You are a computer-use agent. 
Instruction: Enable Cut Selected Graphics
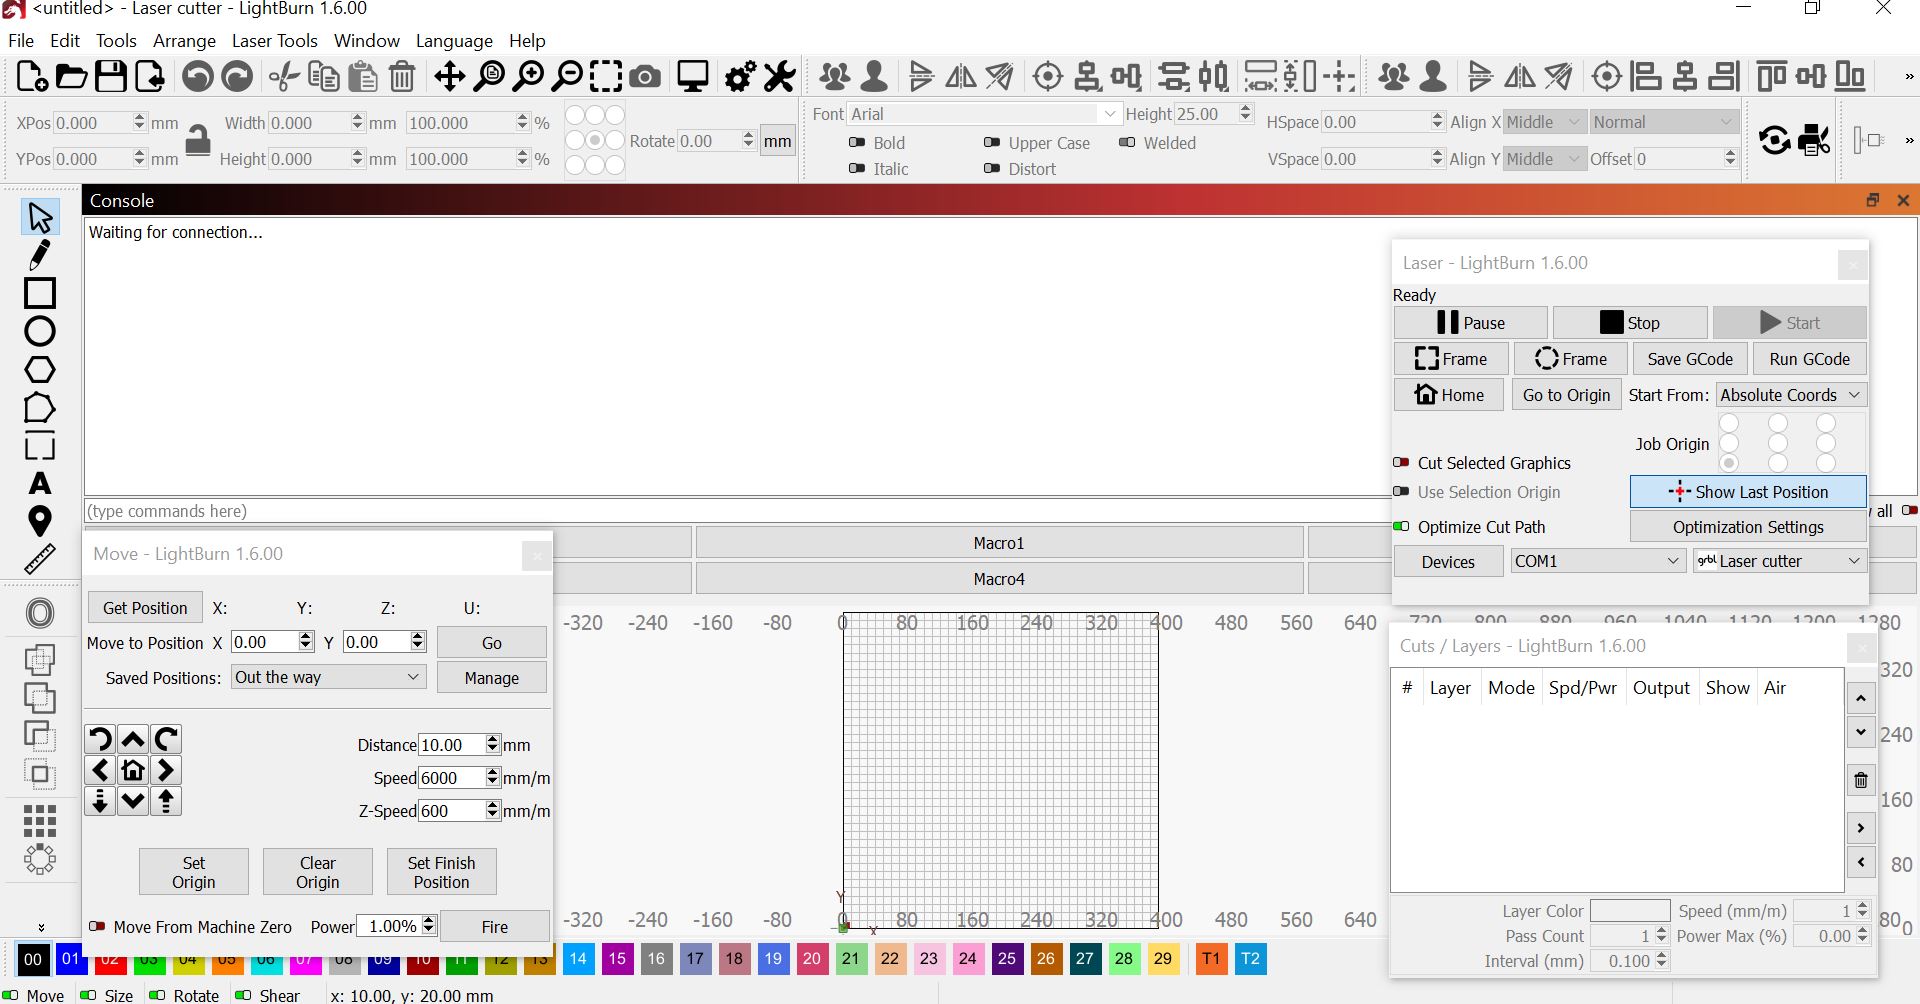(1401, 463)
